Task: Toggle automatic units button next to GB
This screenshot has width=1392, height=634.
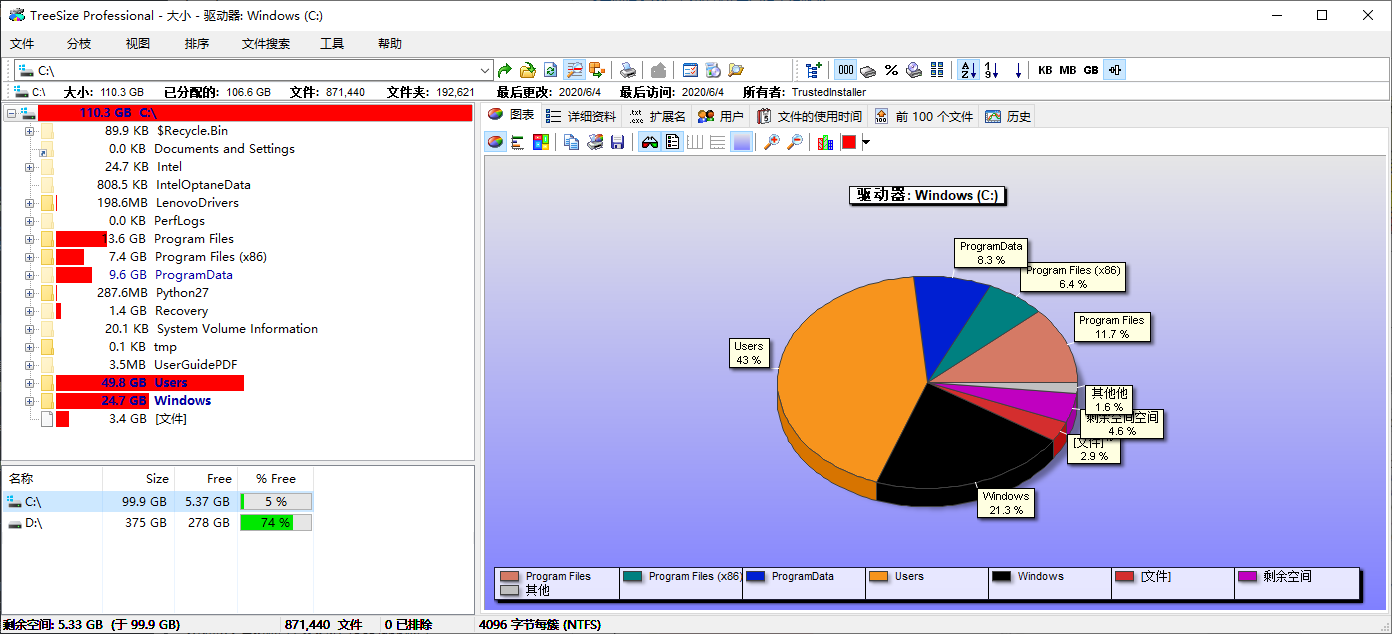Action: point(1115,70)
